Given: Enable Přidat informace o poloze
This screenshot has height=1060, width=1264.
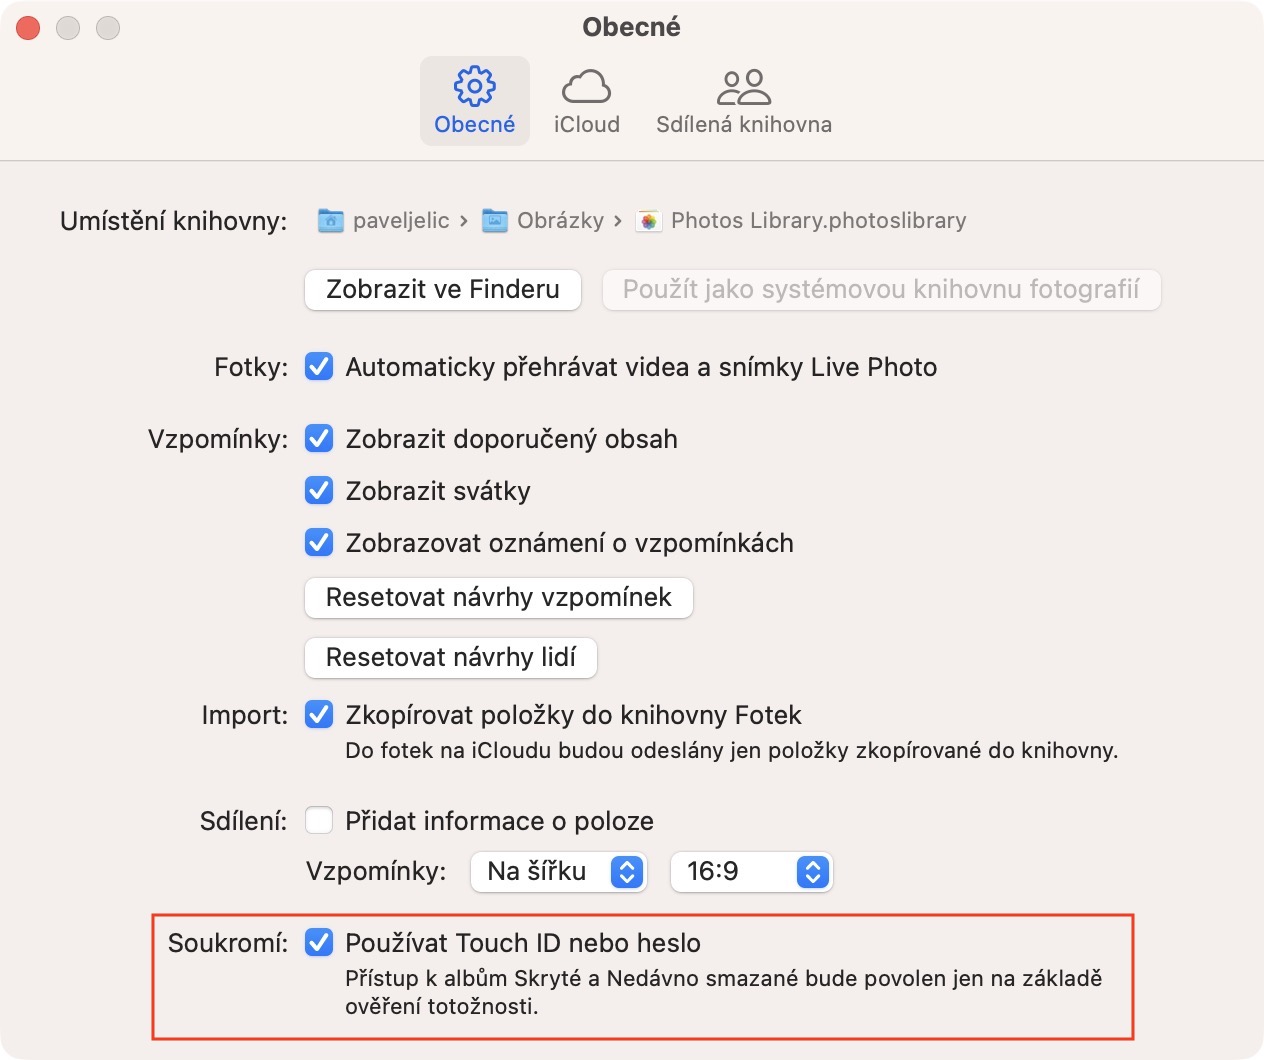Looking at the screenshot, I should click(x=319, y=821).
